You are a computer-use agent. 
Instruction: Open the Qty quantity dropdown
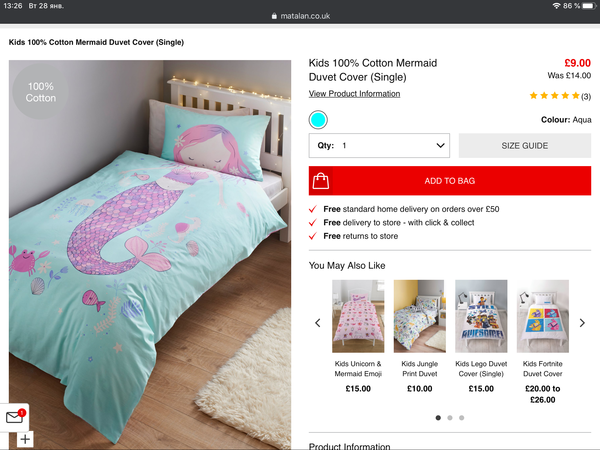[x=379, y=145]
